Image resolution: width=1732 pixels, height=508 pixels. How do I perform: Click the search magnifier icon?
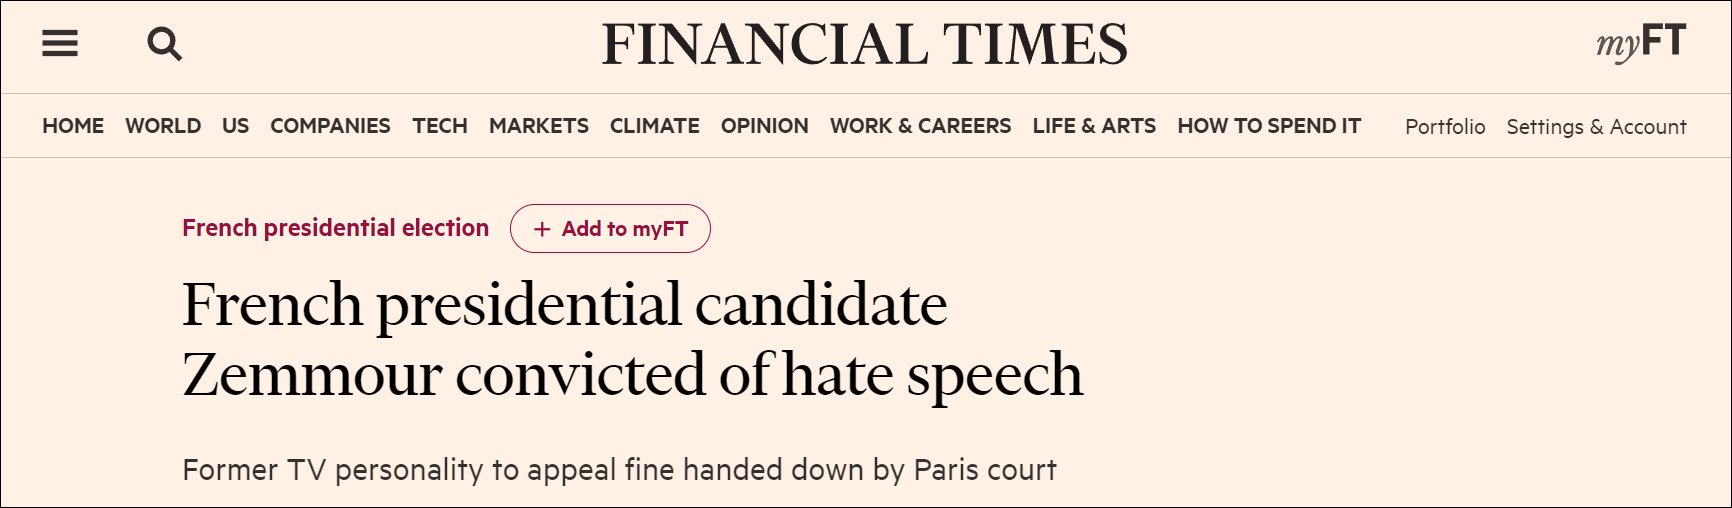[164, 44]
